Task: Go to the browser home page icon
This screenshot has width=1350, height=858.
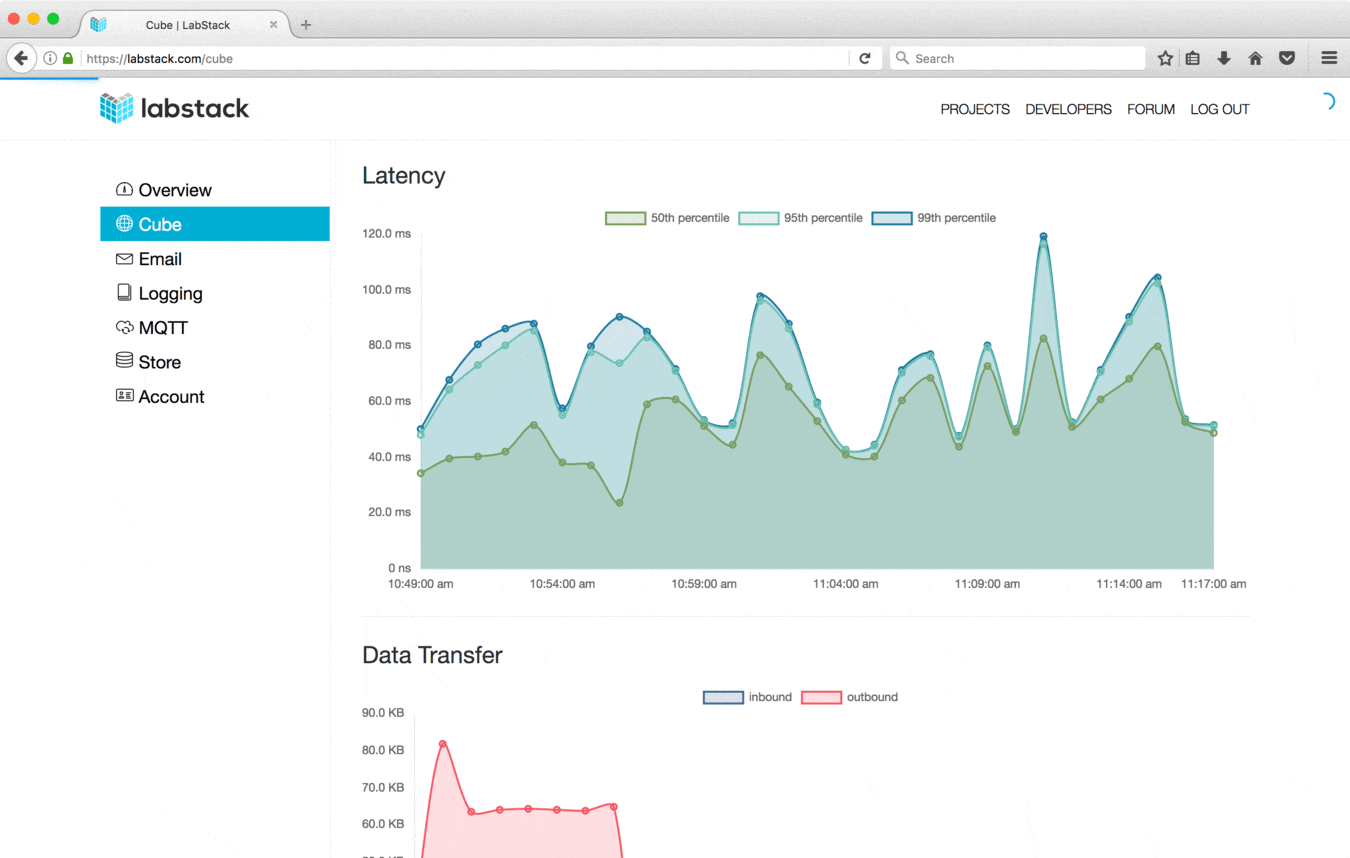Action: (x=1255, y=58)
